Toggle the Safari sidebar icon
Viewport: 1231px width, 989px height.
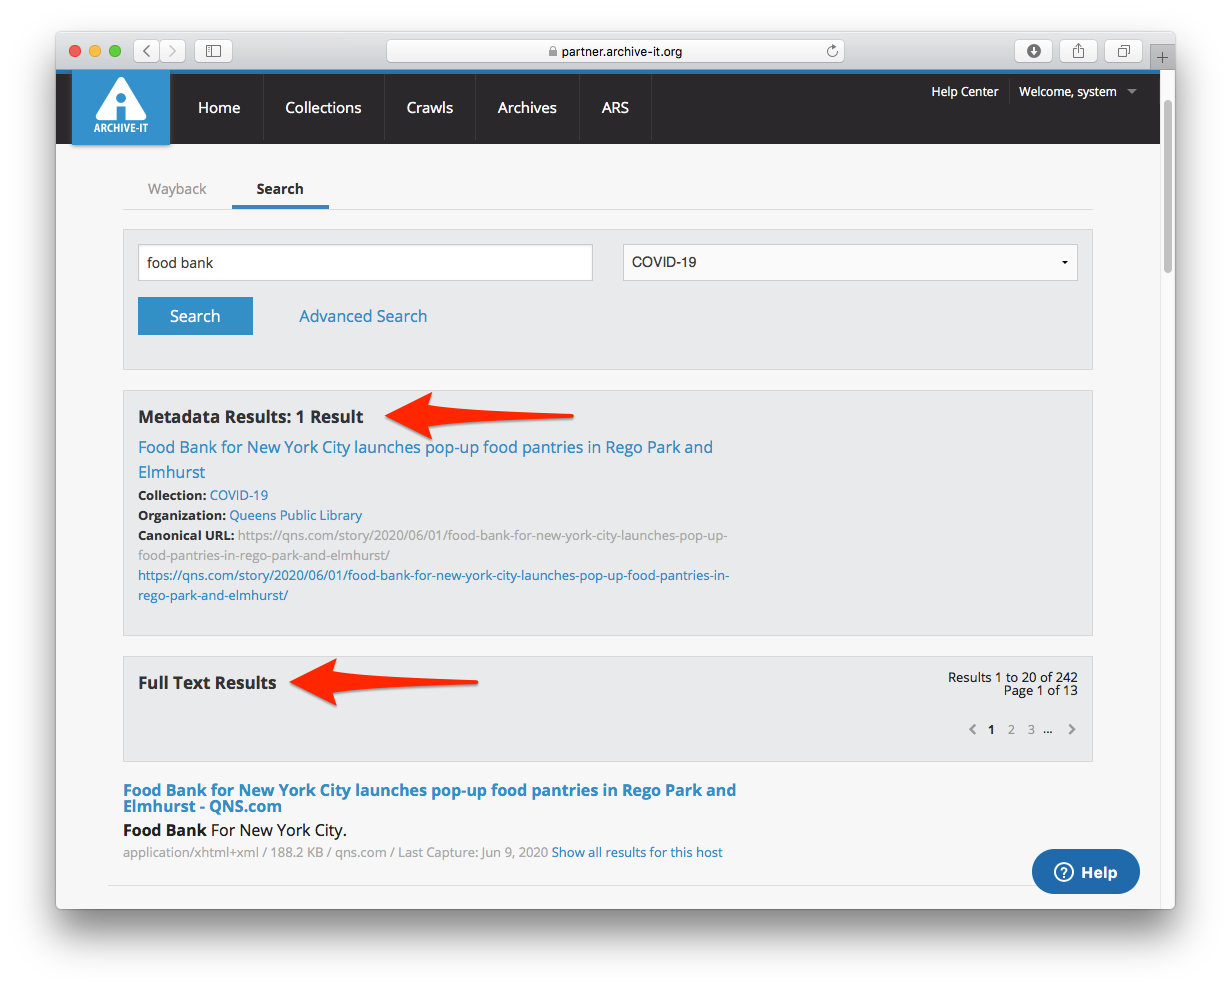pos(213,51)
